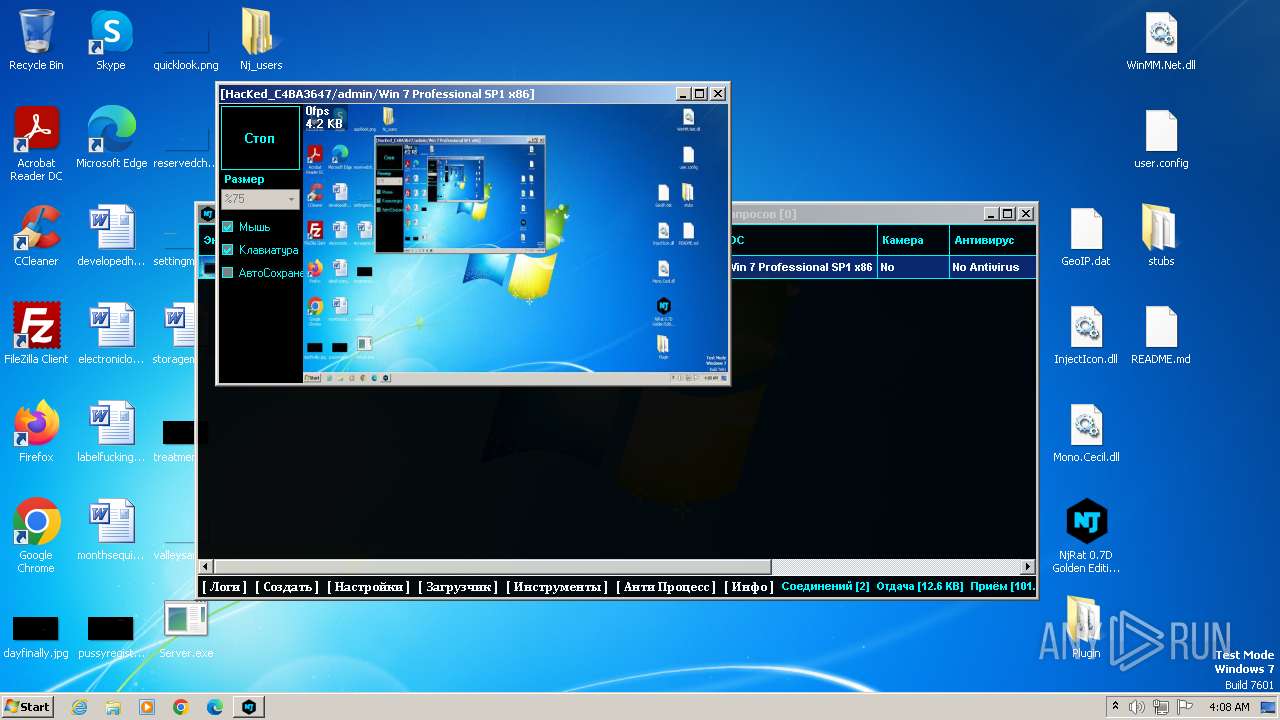Select the README.md file icon
Screen dimensions: 1280x720
tap(1161, 334)
